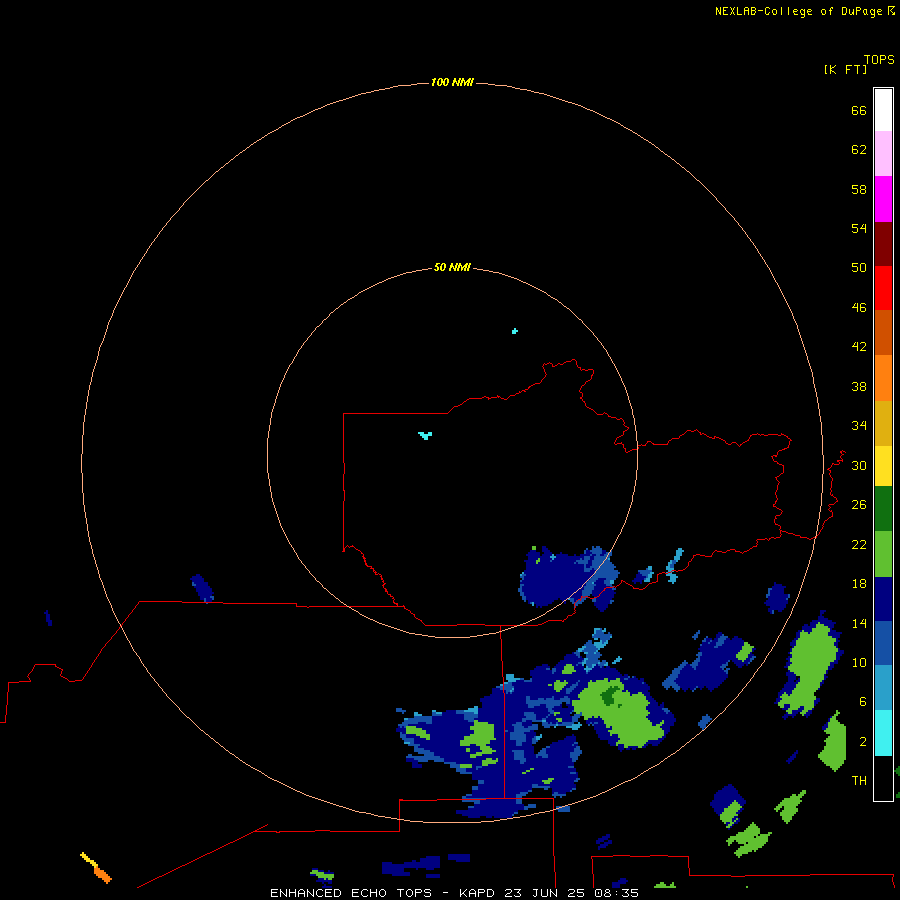
Task: Click the gold 38 kft legend swatch
Action: tap(883, 423)
